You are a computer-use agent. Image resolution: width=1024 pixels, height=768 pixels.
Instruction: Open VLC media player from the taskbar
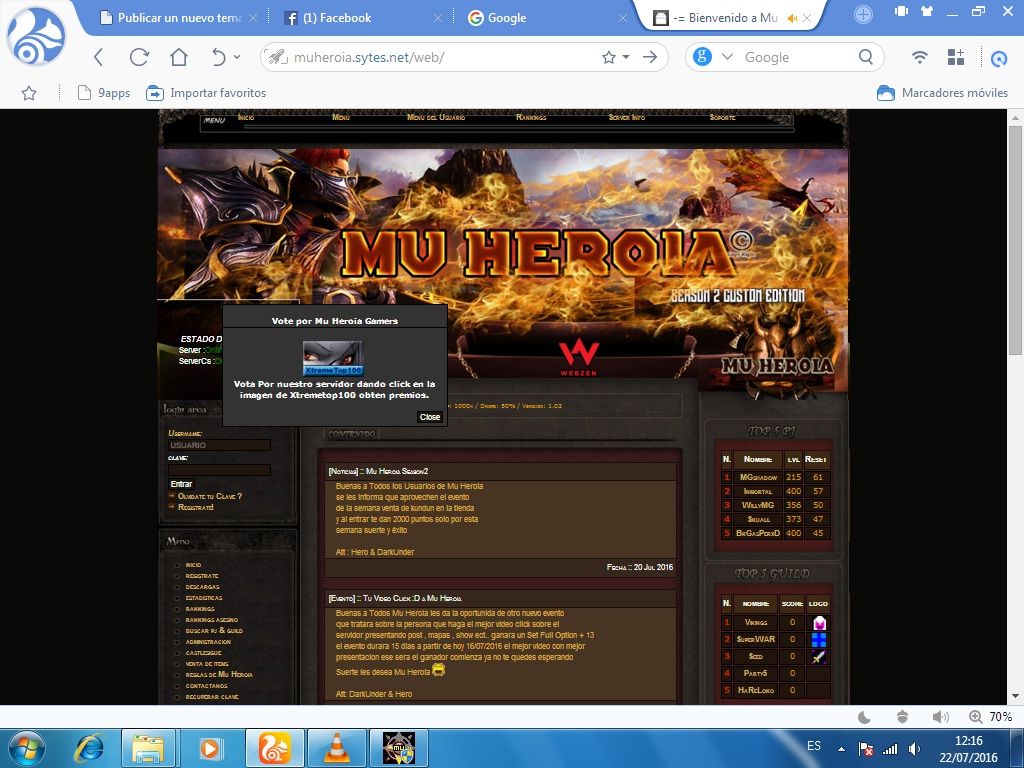336,748
